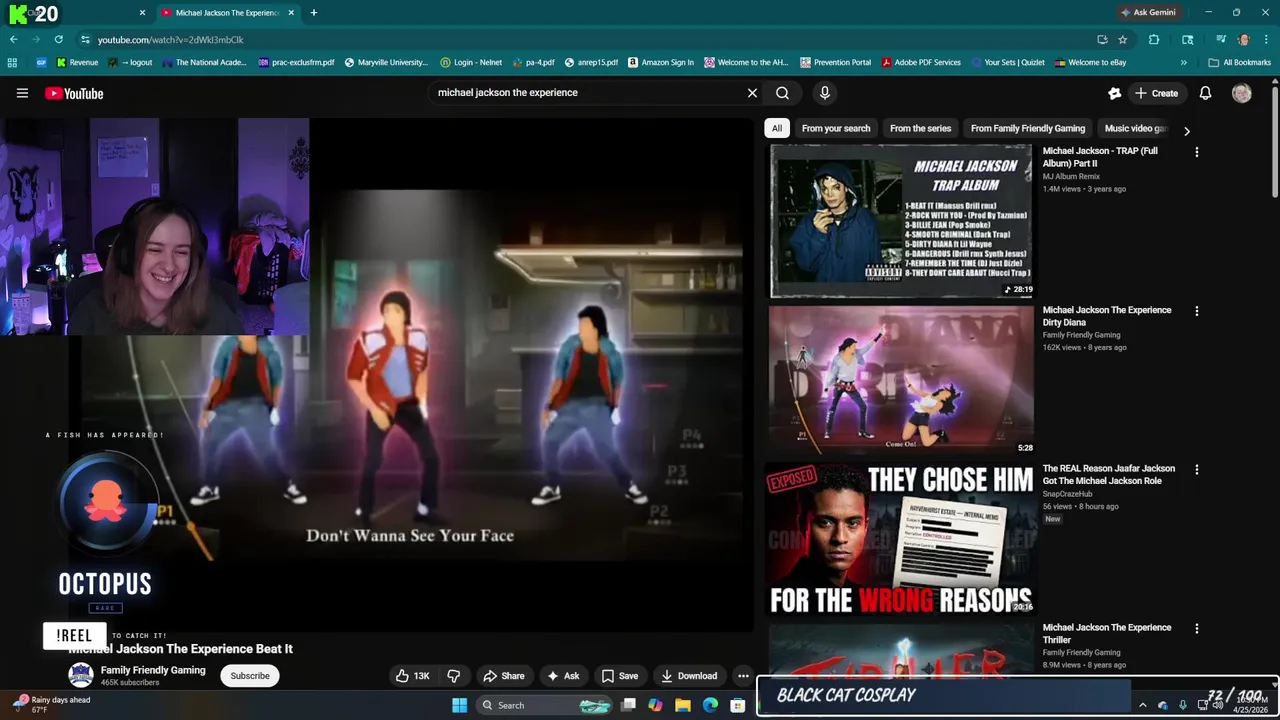
Task: Open the Your Sets Quizlet bookmark
Action: tap(1007, 62)
